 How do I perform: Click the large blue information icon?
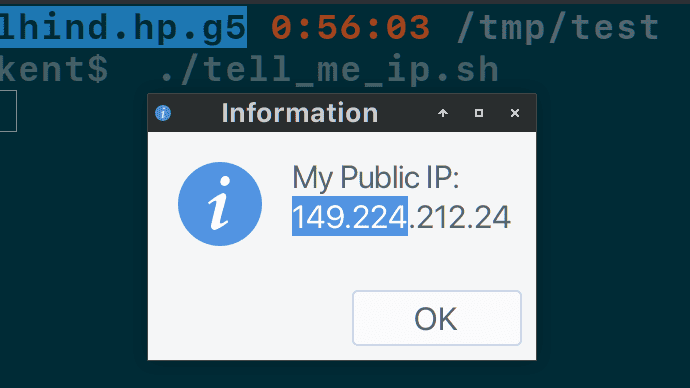point(220,204)
